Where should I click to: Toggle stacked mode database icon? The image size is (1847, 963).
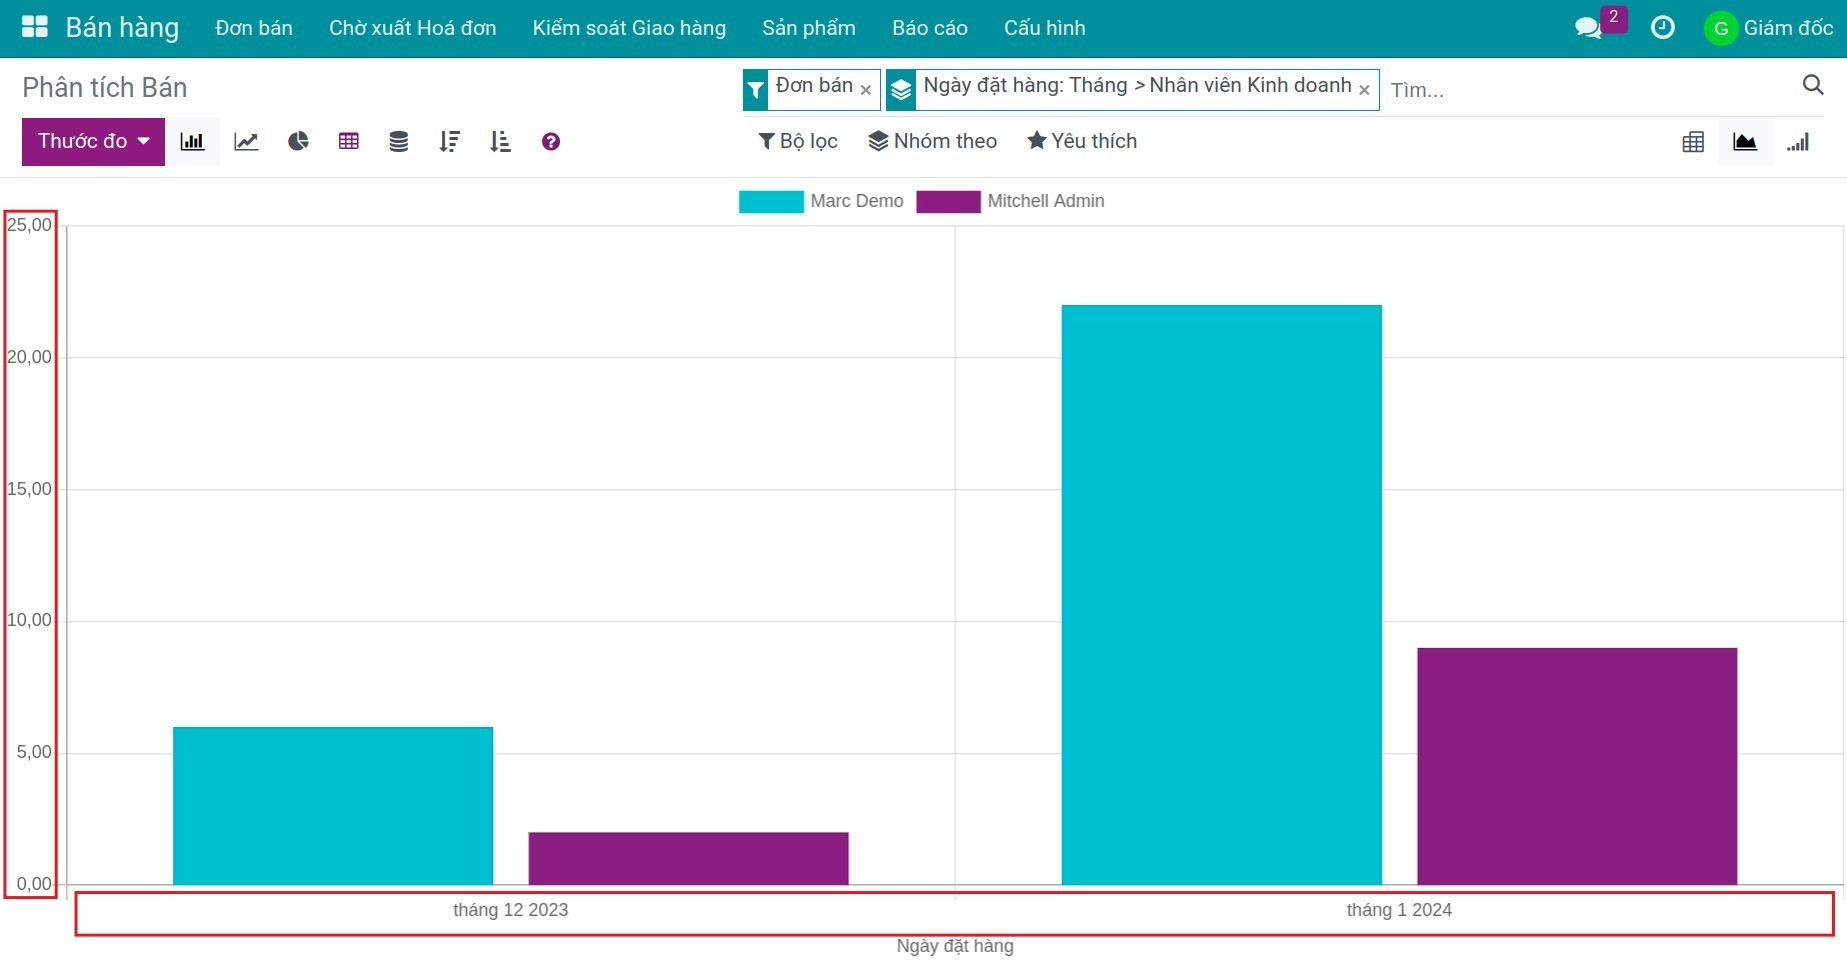[x=398, y=142]
